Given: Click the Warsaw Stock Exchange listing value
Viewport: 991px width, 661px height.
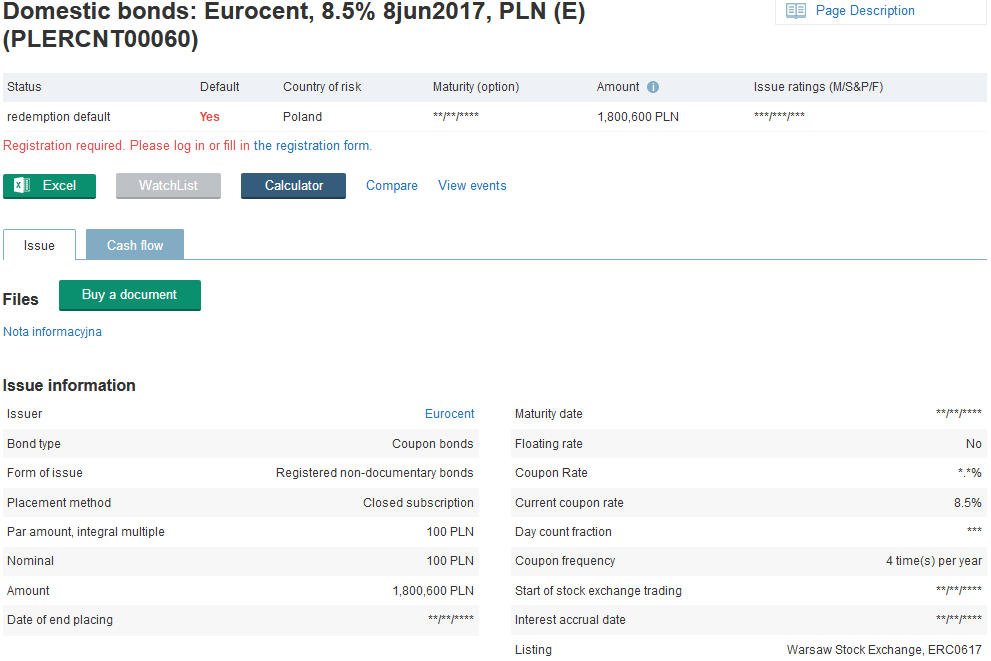Looking at the screenshot, I should tap(884, 650).
